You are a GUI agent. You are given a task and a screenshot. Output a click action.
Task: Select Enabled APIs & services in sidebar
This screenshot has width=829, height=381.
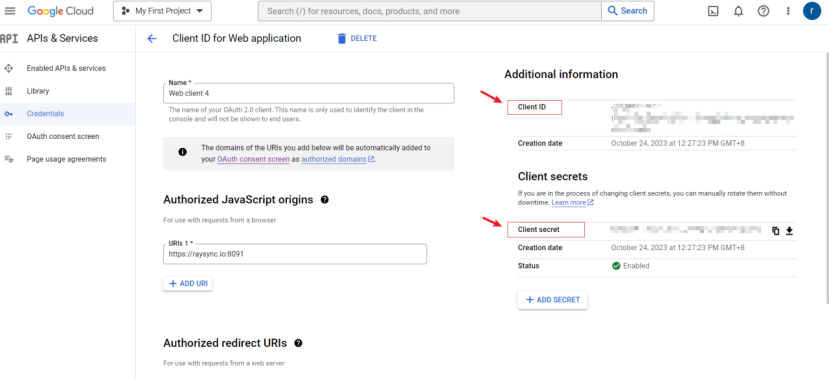coord(66,68)
